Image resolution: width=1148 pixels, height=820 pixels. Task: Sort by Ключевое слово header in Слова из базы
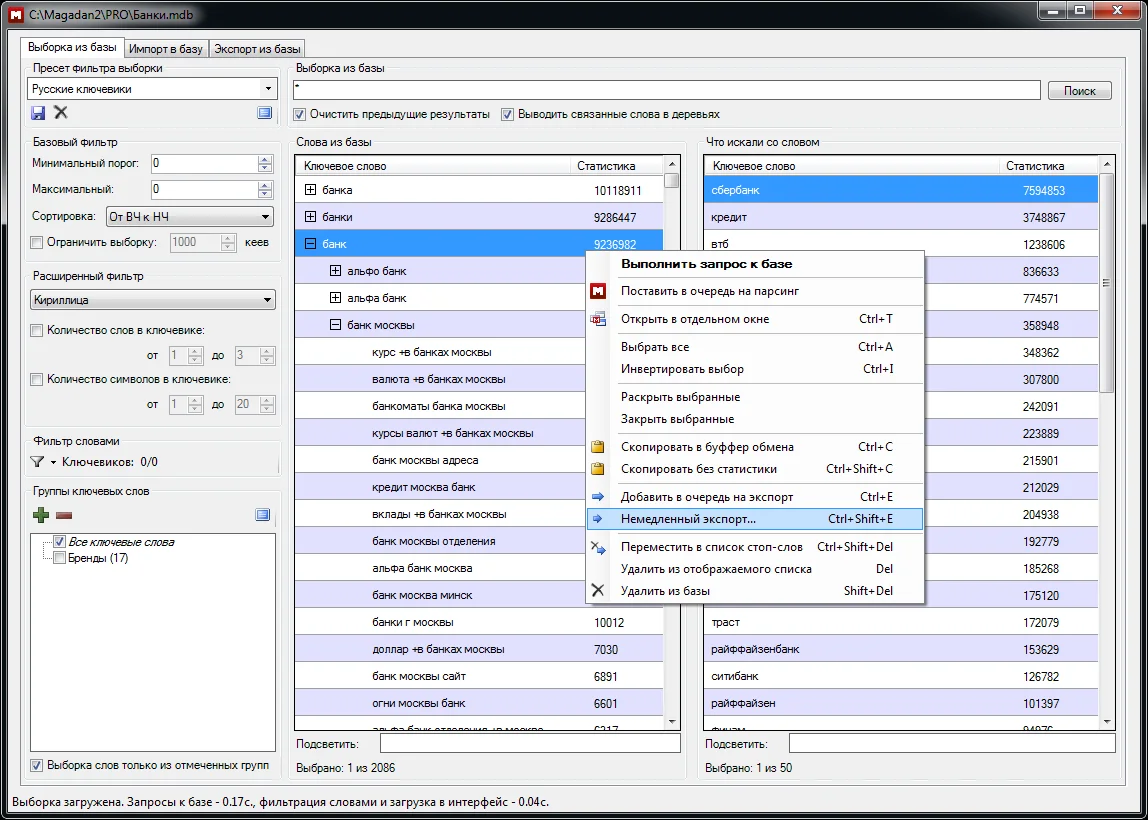[433, 166]
